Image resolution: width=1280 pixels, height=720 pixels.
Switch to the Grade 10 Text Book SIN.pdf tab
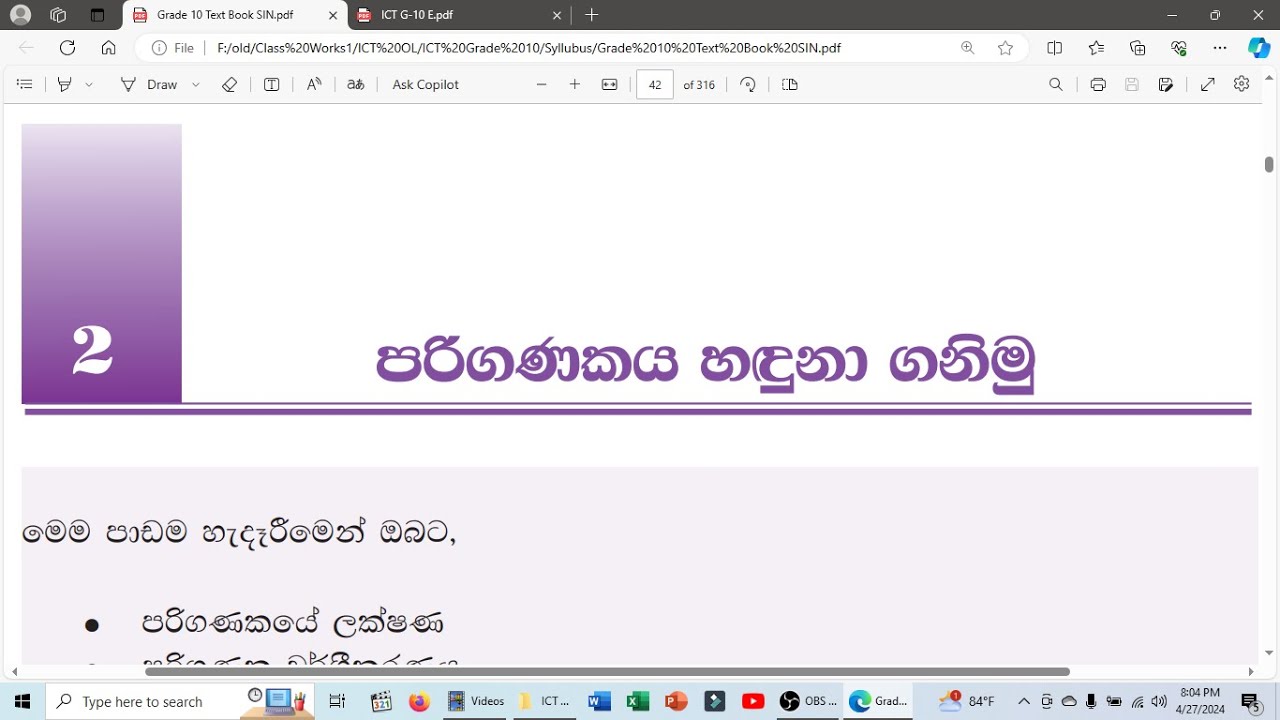[235, 15]
